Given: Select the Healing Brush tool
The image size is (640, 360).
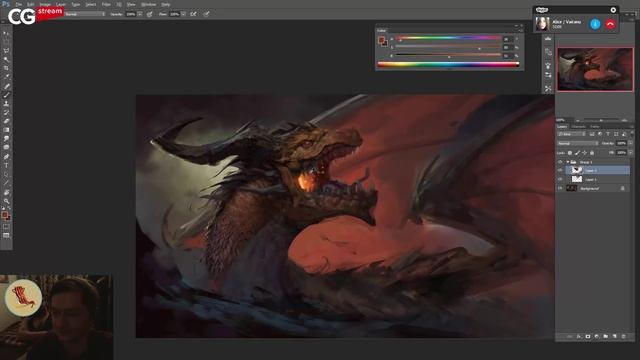Looking at the screenshot, I should [x=6, y=86].
